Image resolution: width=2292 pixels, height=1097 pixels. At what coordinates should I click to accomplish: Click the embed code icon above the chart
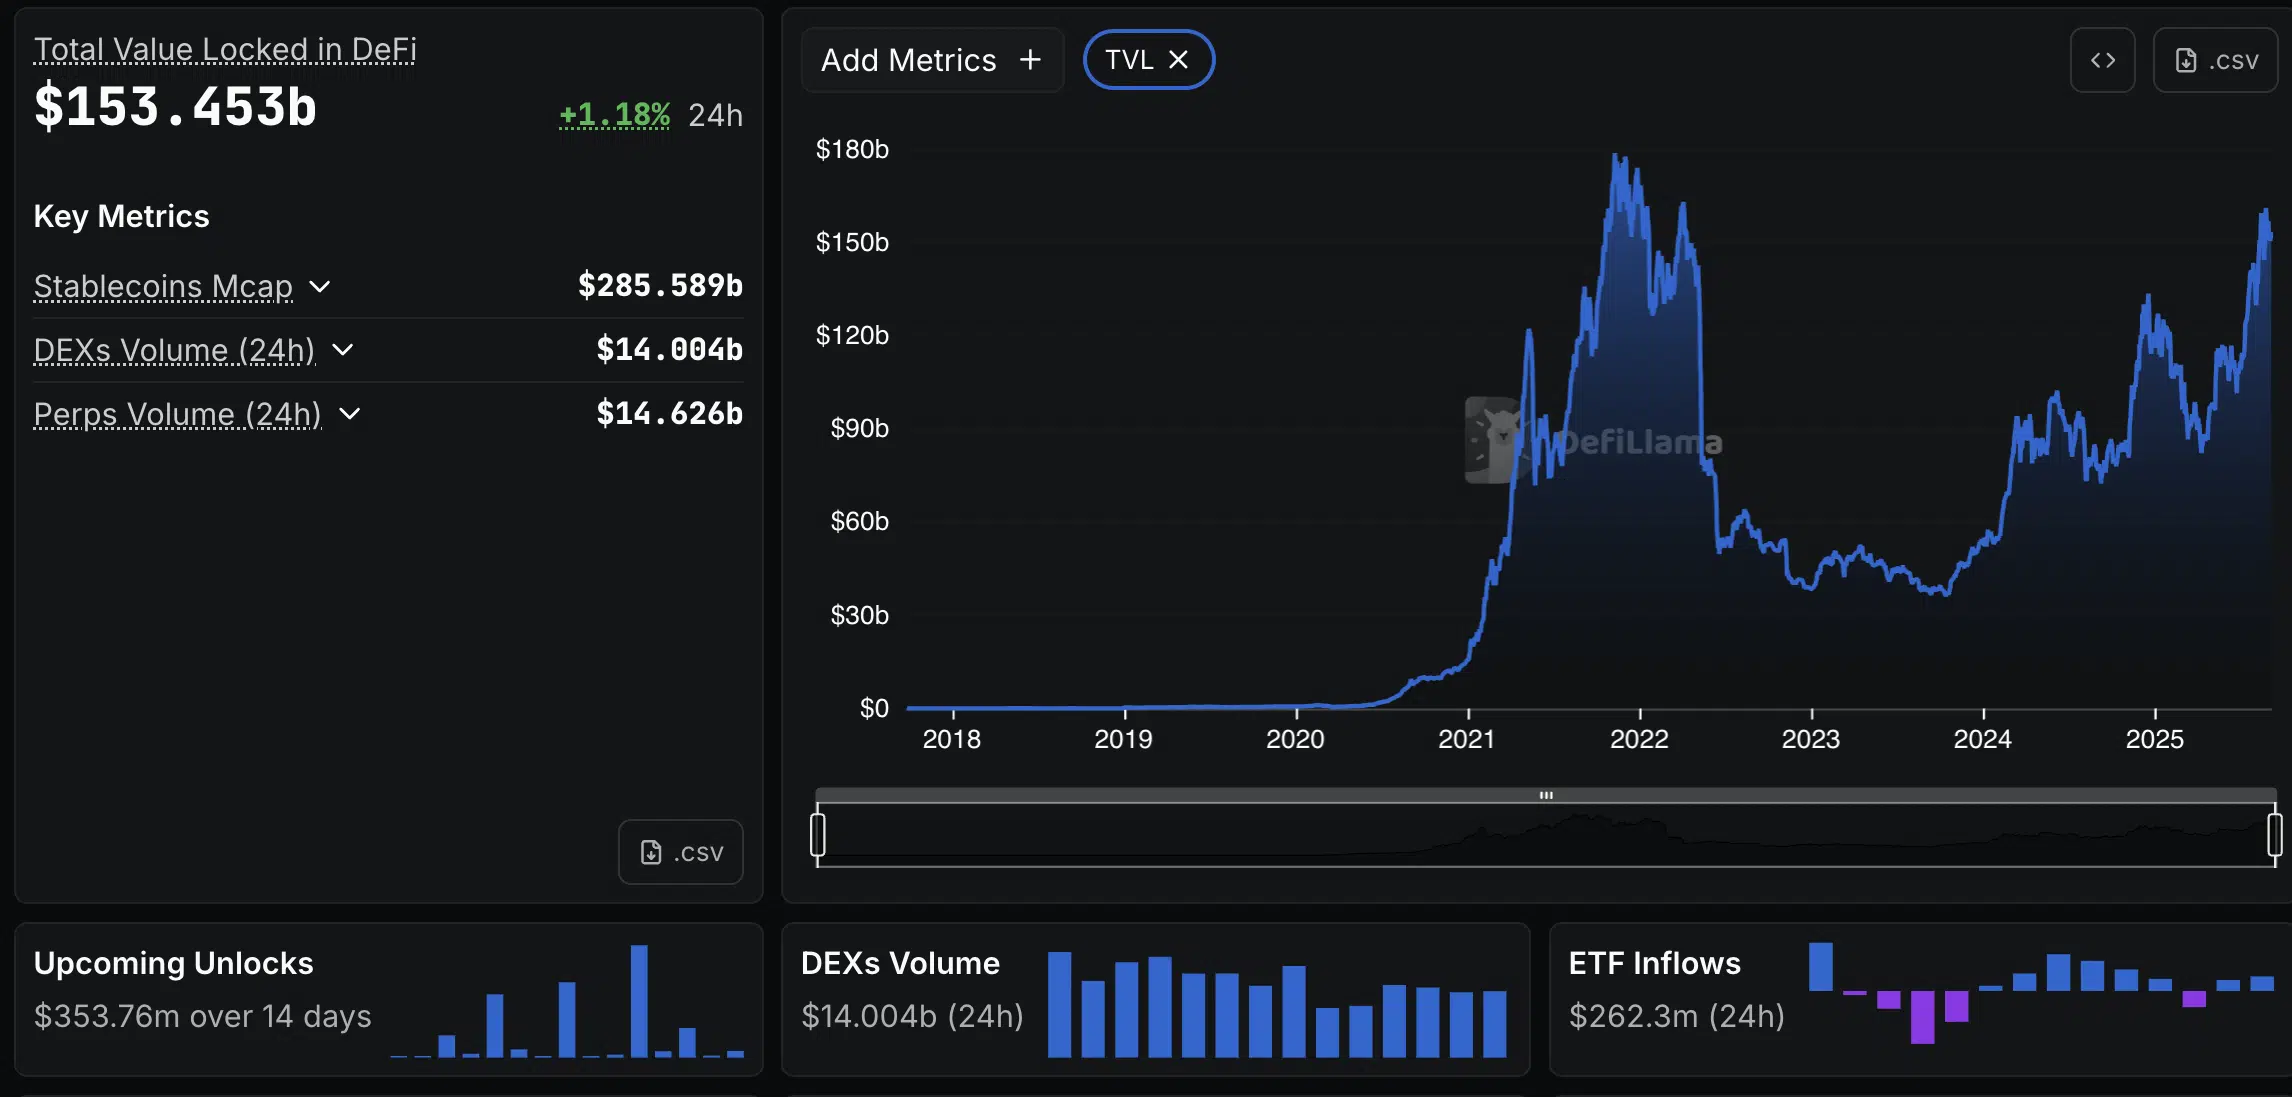[2102, 60]
